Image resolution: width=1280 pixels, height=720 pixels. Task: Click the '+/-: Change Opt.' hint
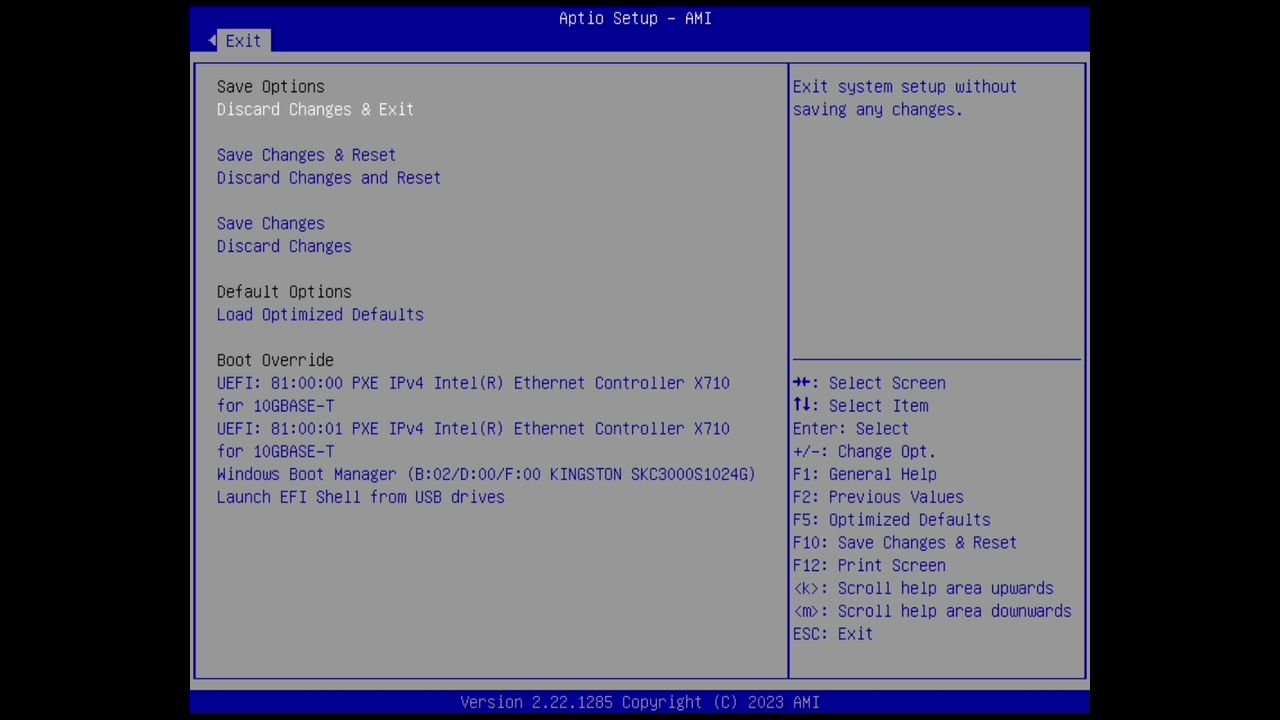[864, 451]
